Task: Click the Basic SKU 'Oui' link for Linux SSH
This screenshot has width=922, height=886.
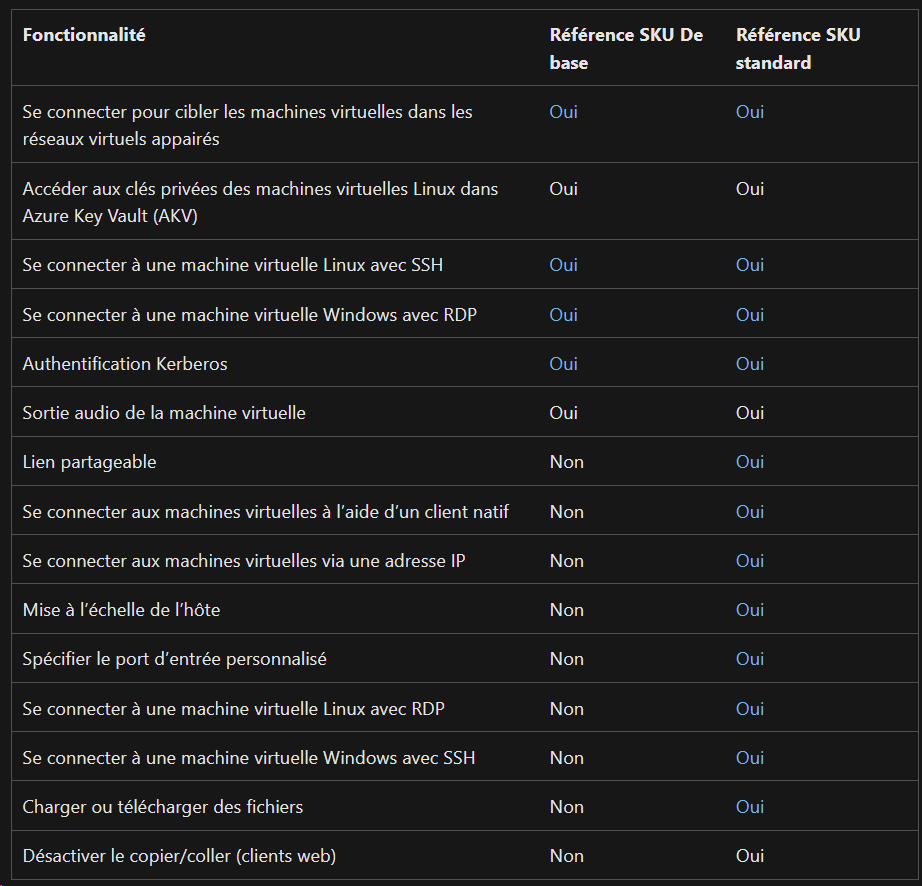Action: tap(563, 265)
